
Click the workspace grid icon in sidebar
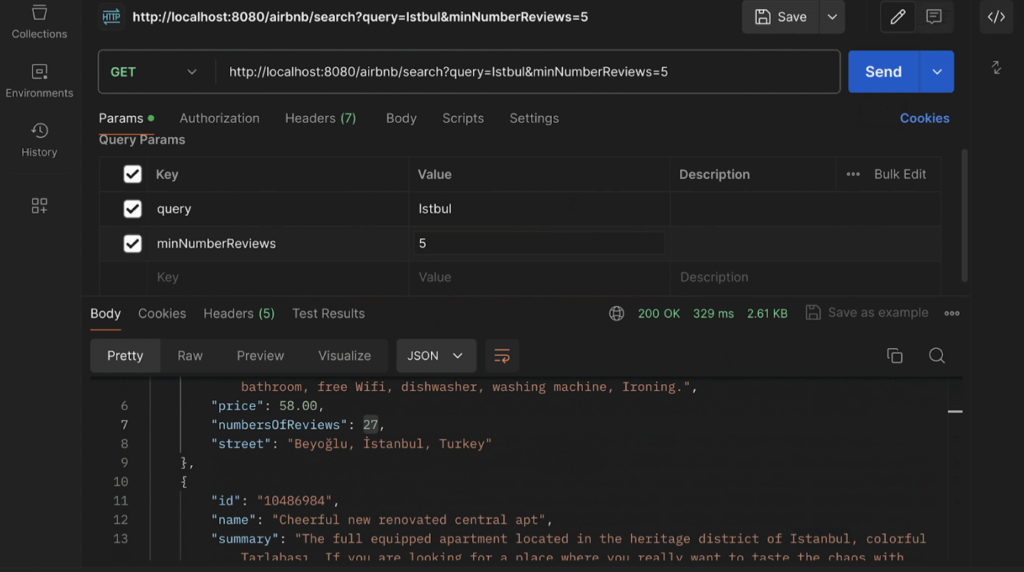(x=39, y=206)
